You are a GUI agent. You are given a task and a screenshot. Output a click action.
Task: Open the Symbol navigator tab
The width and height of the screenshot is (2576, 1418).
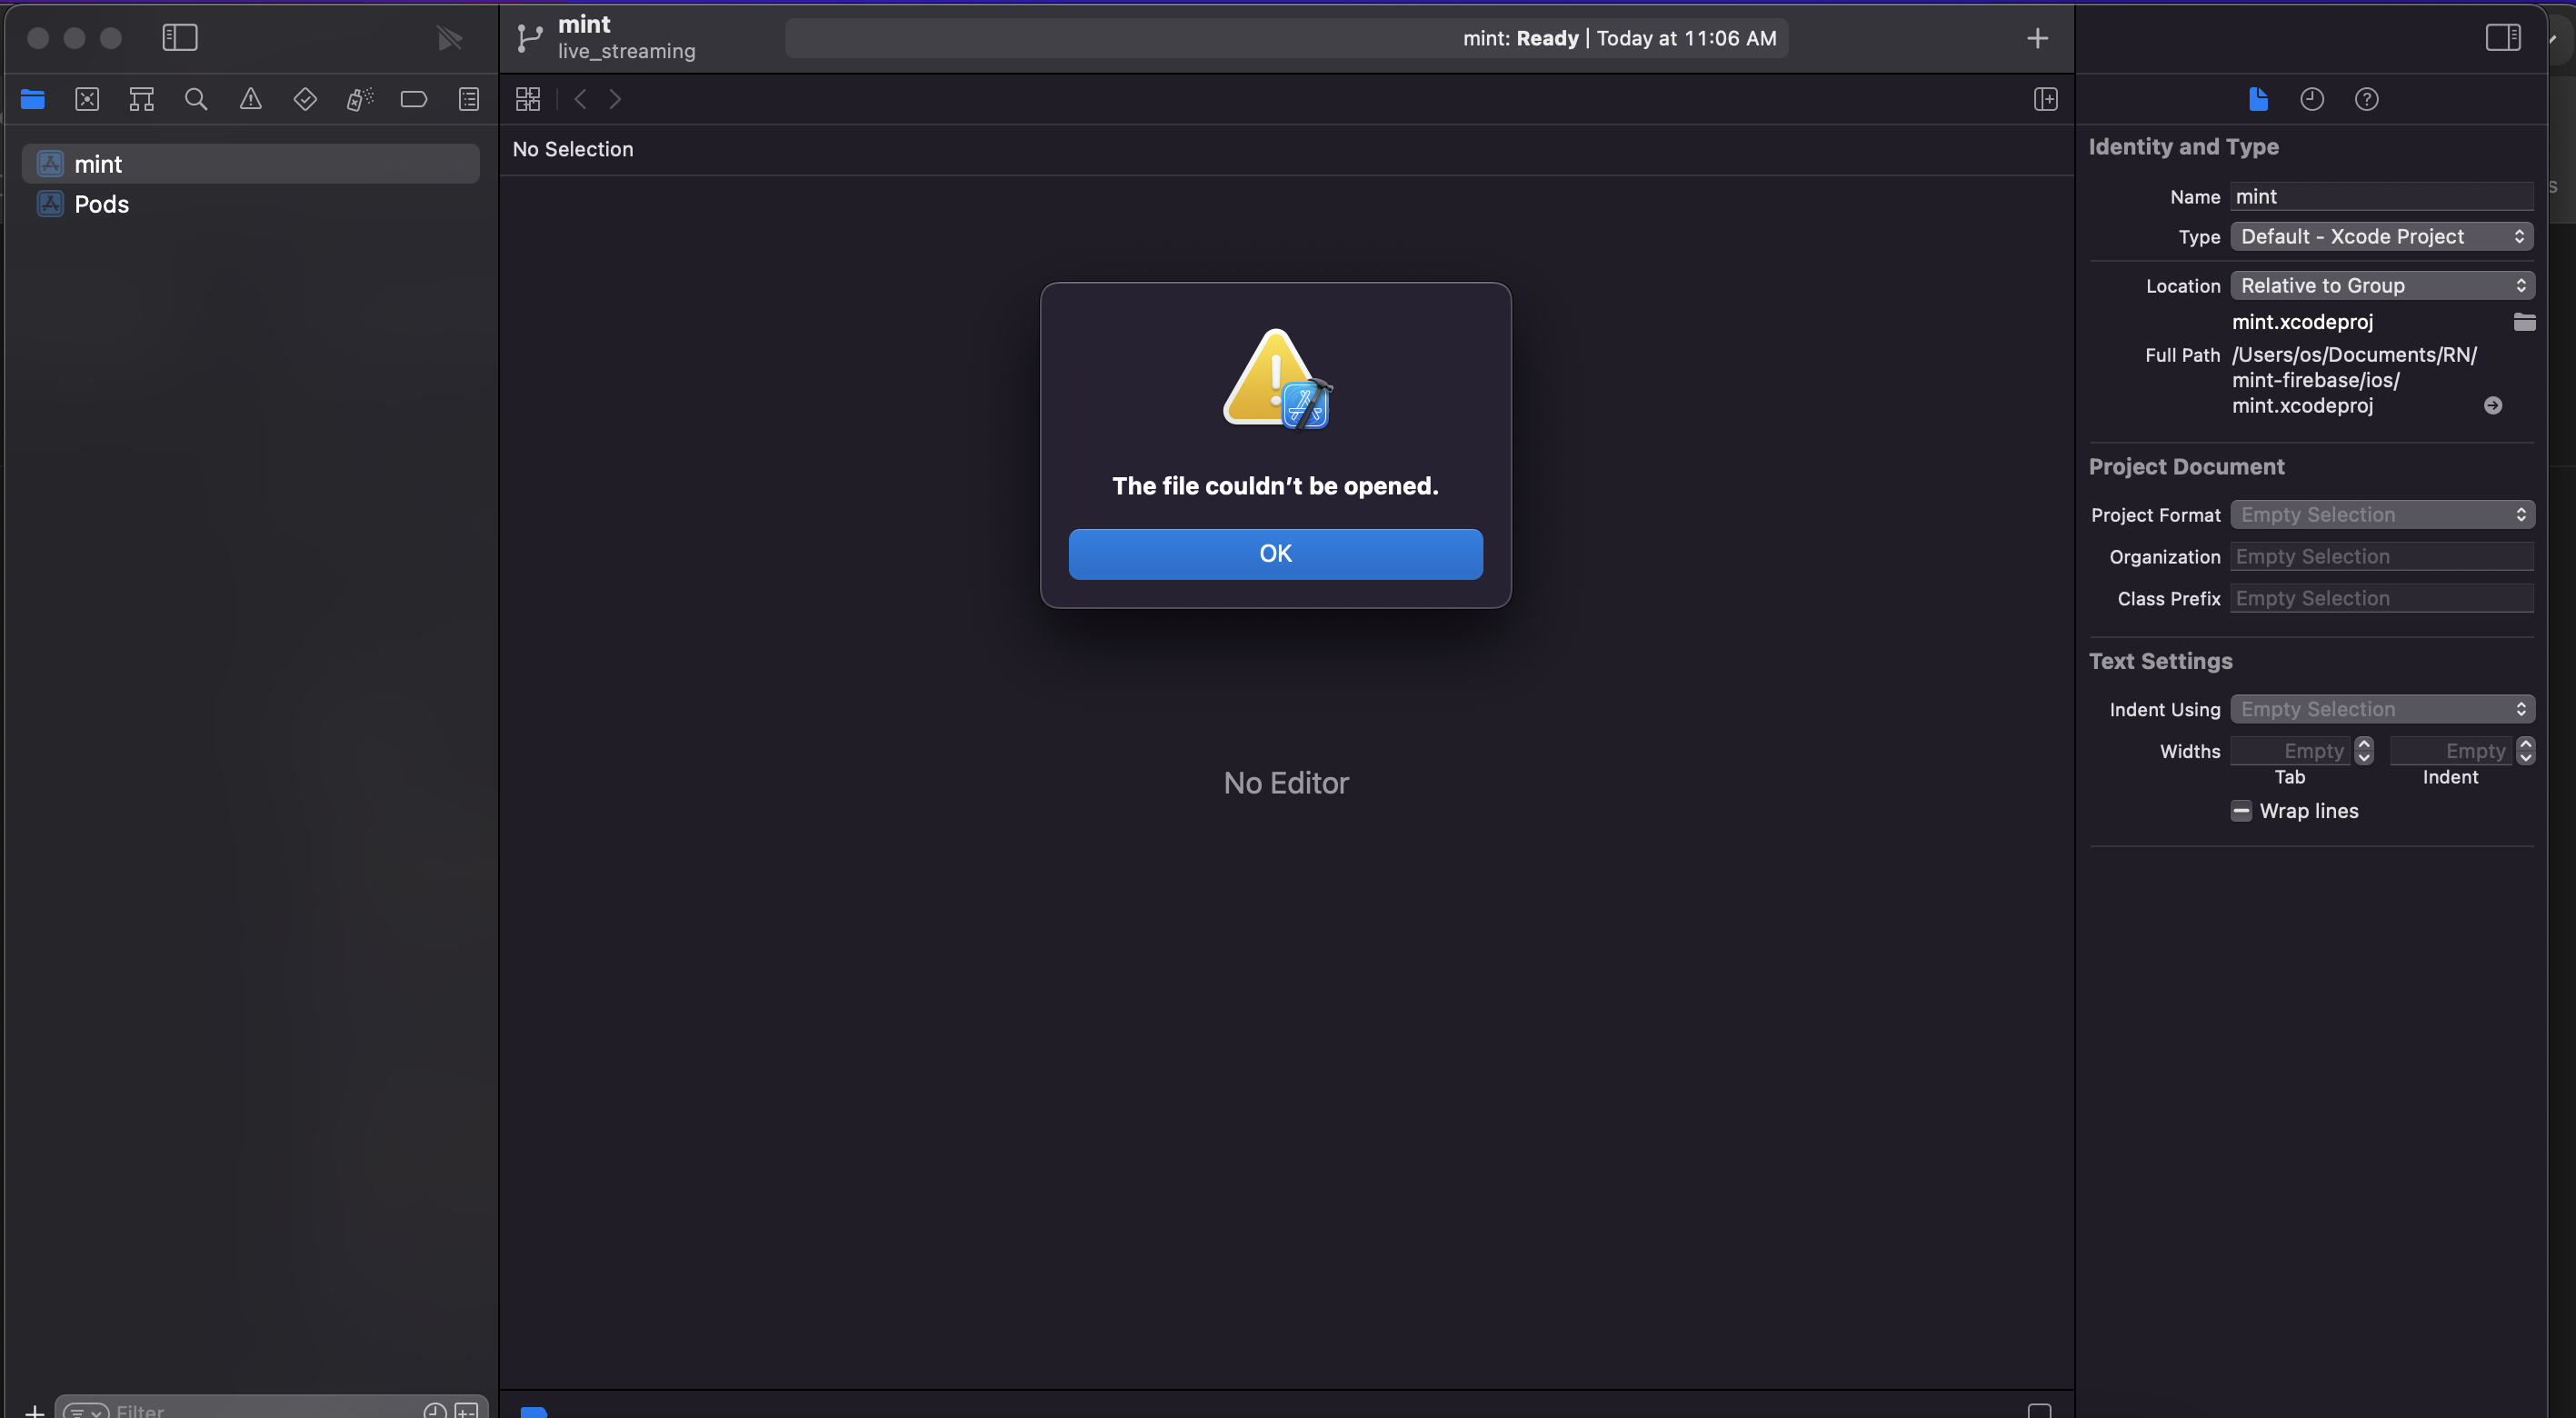142,99
